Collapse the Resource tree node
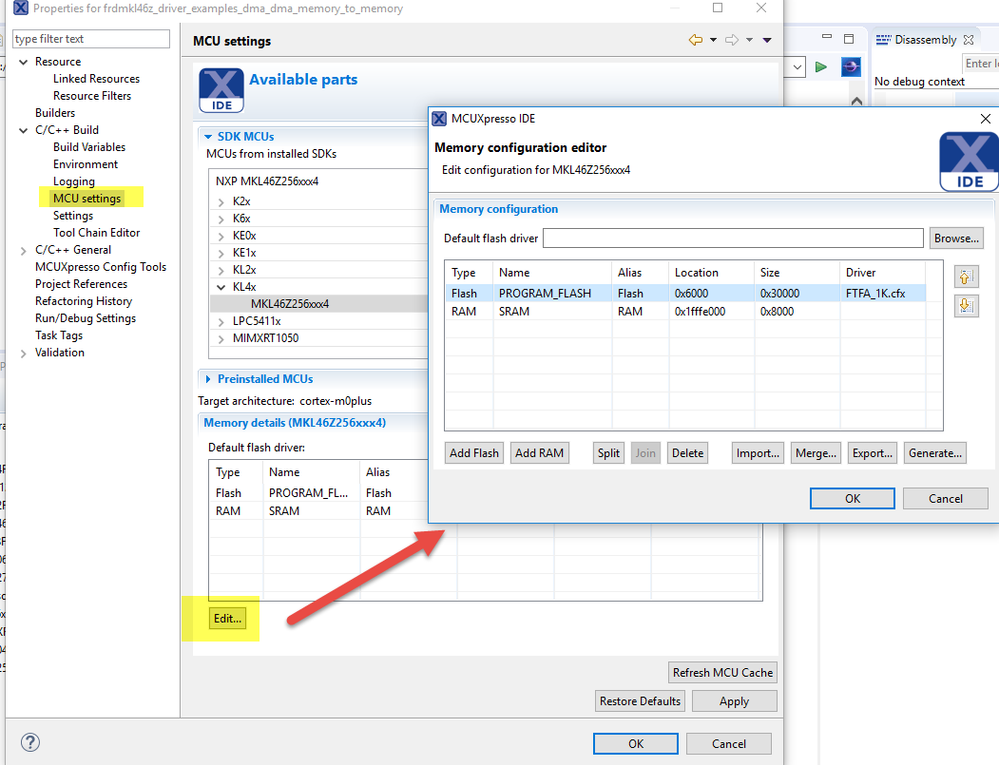The height and width of the screenshot is (765, 999). pos(24,62)
